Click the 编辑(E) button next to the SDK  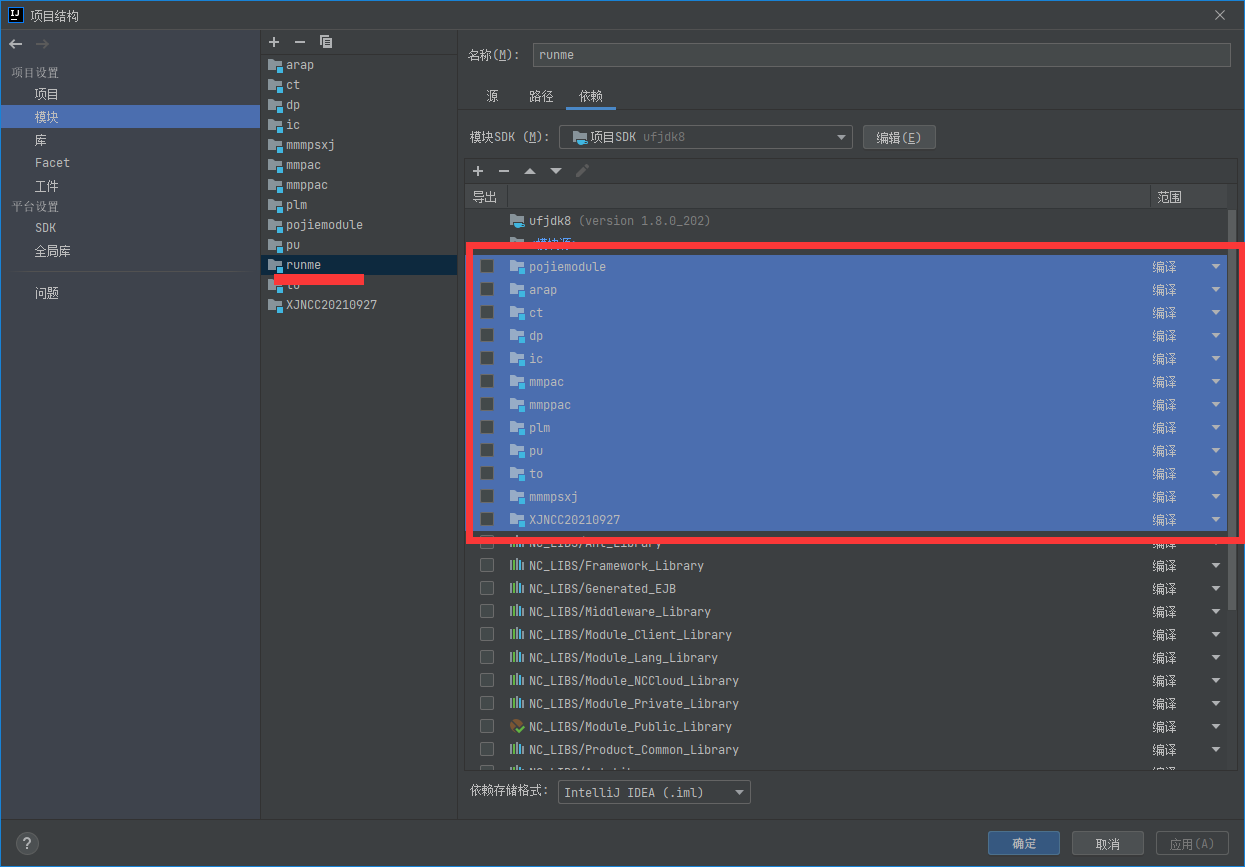tap(898, 136)
